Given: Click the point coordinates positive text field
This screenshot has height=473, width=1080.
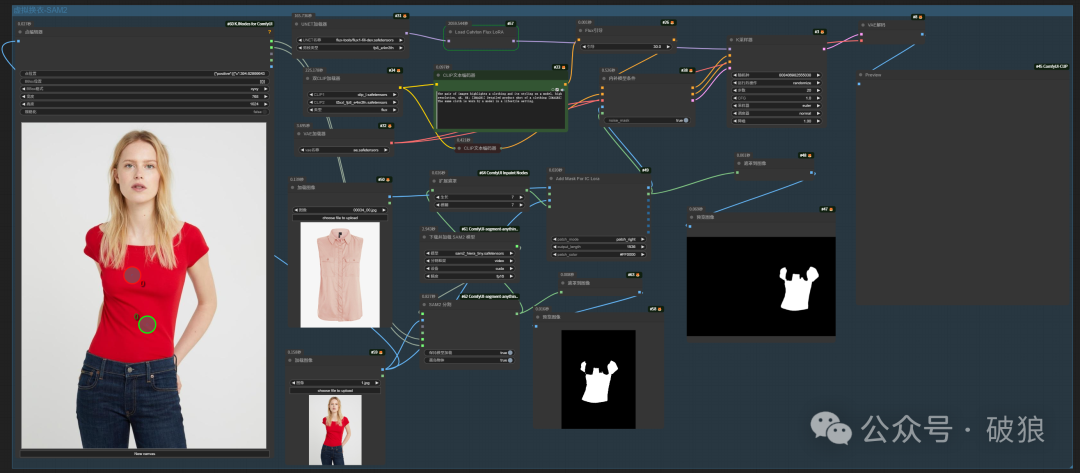Looking at the screenshot, I should [x=145, y=73].
